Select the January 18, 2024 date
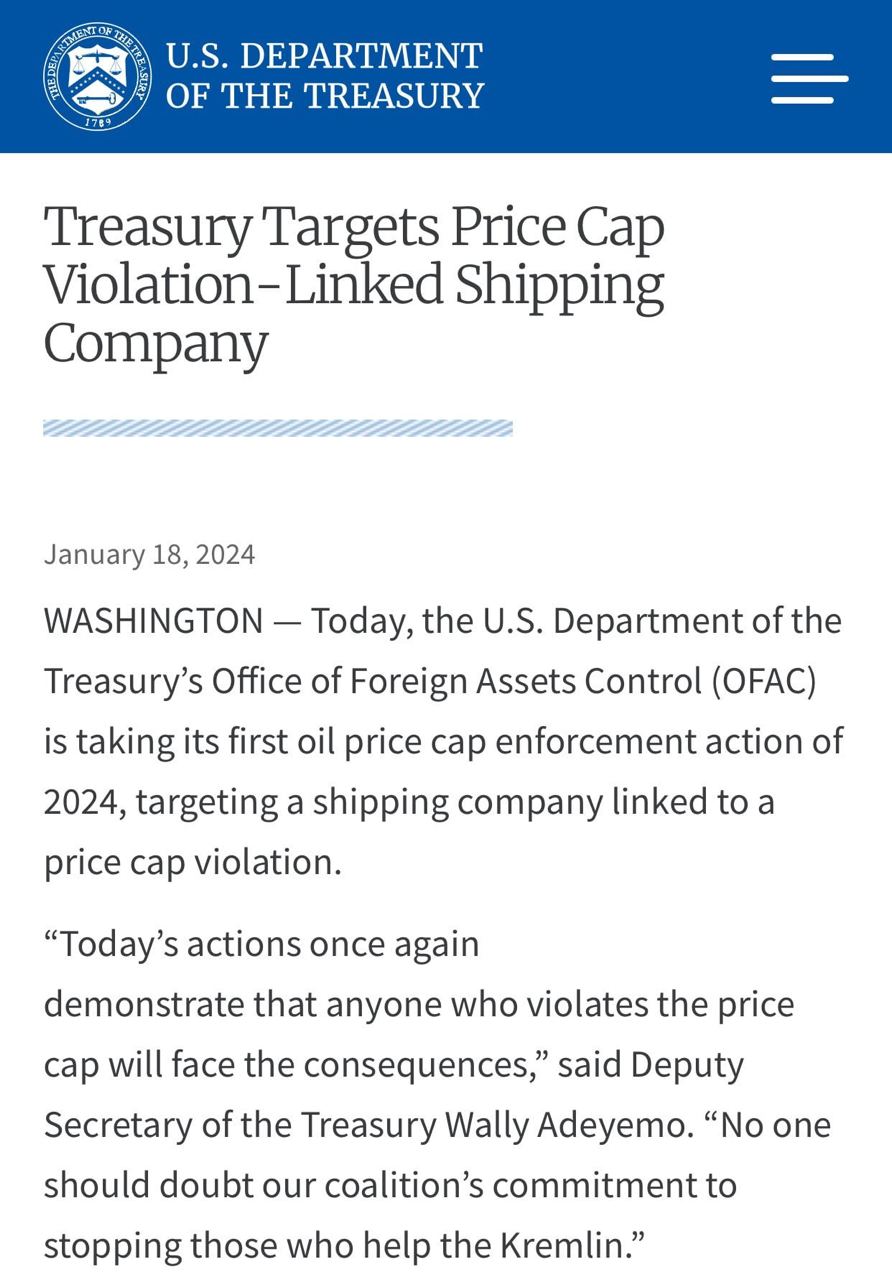 pos(149,554)
